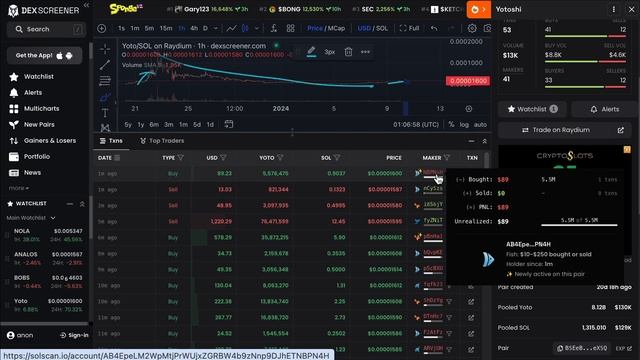The image size is (640, 360).
Task: Click the Sign-in link
Action: click(x=74, y=335)
